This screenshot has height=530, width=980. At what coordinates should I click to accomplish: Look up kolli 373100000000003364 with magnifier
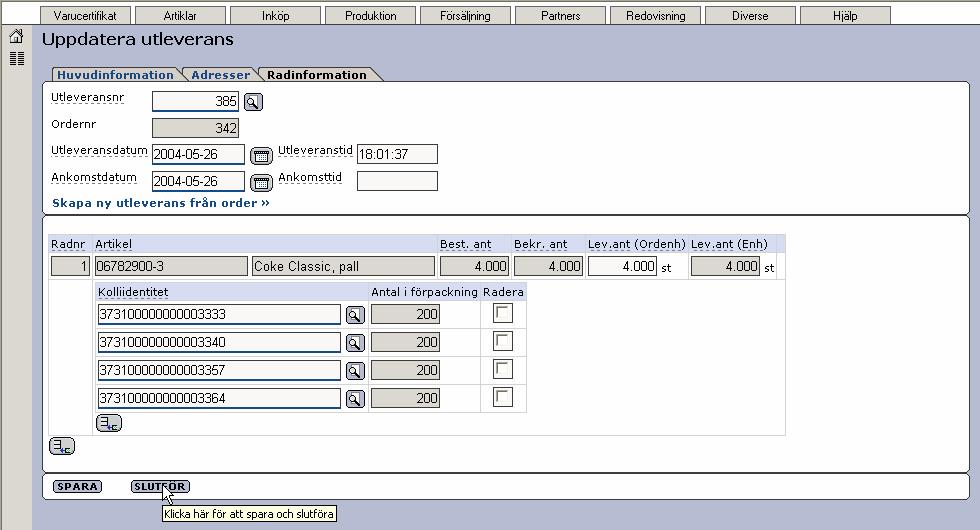click(x=355, y=399)
